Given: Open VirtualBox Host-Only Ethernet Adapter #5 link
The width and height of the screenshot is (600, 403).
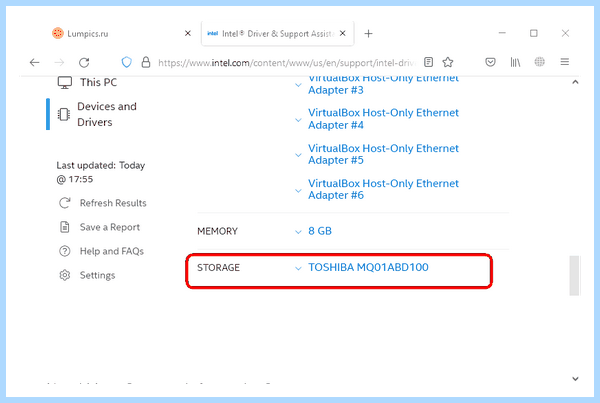Looking at the screenshot, I should (383, 154).
